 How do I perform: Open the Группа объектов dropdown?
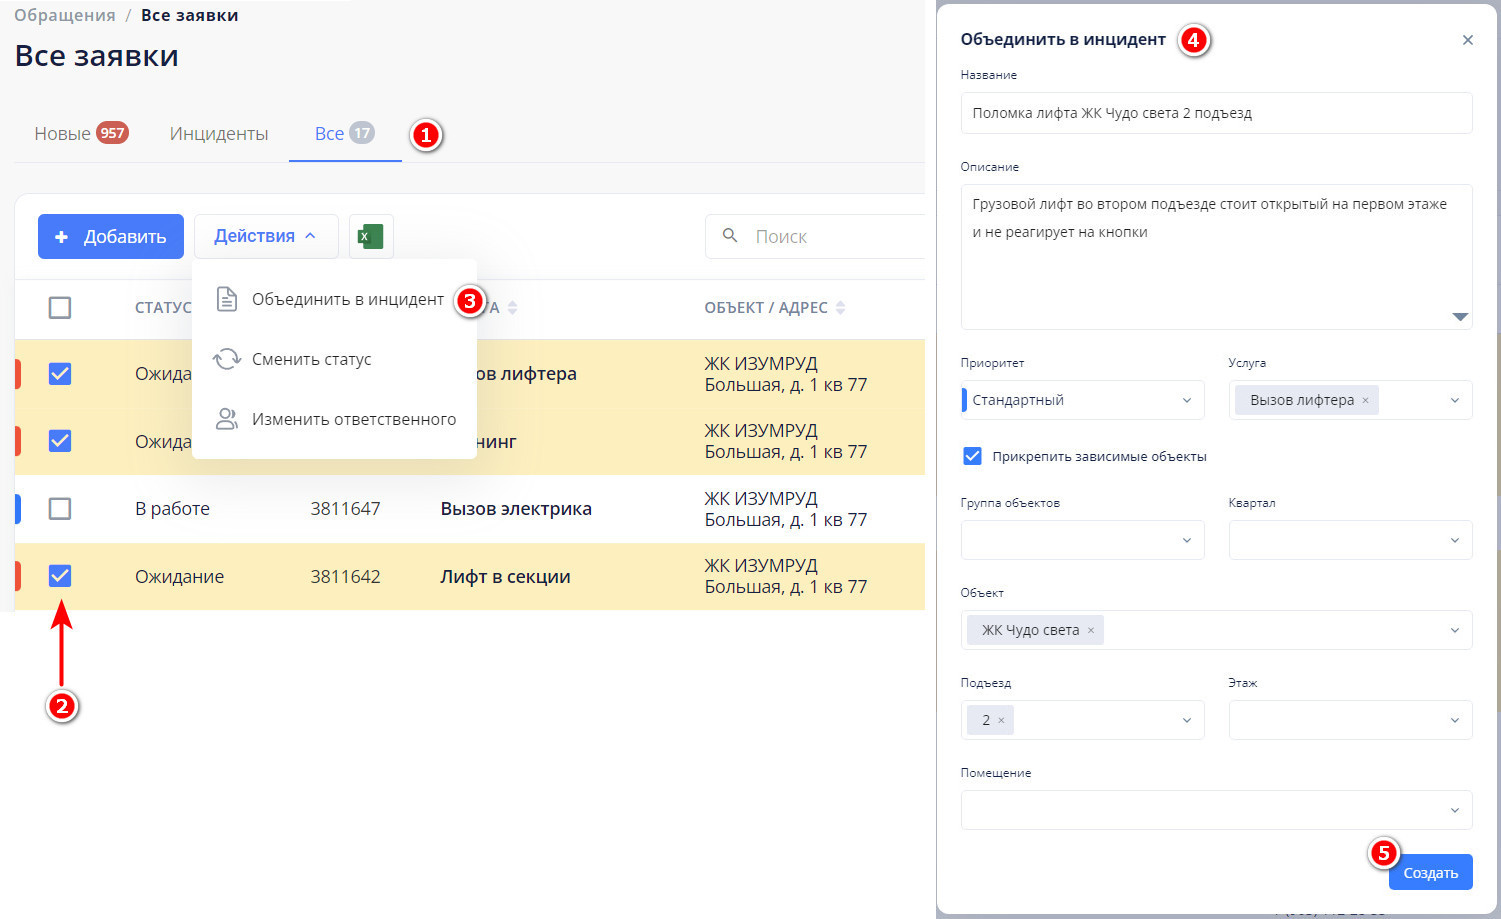[1083, 540]
